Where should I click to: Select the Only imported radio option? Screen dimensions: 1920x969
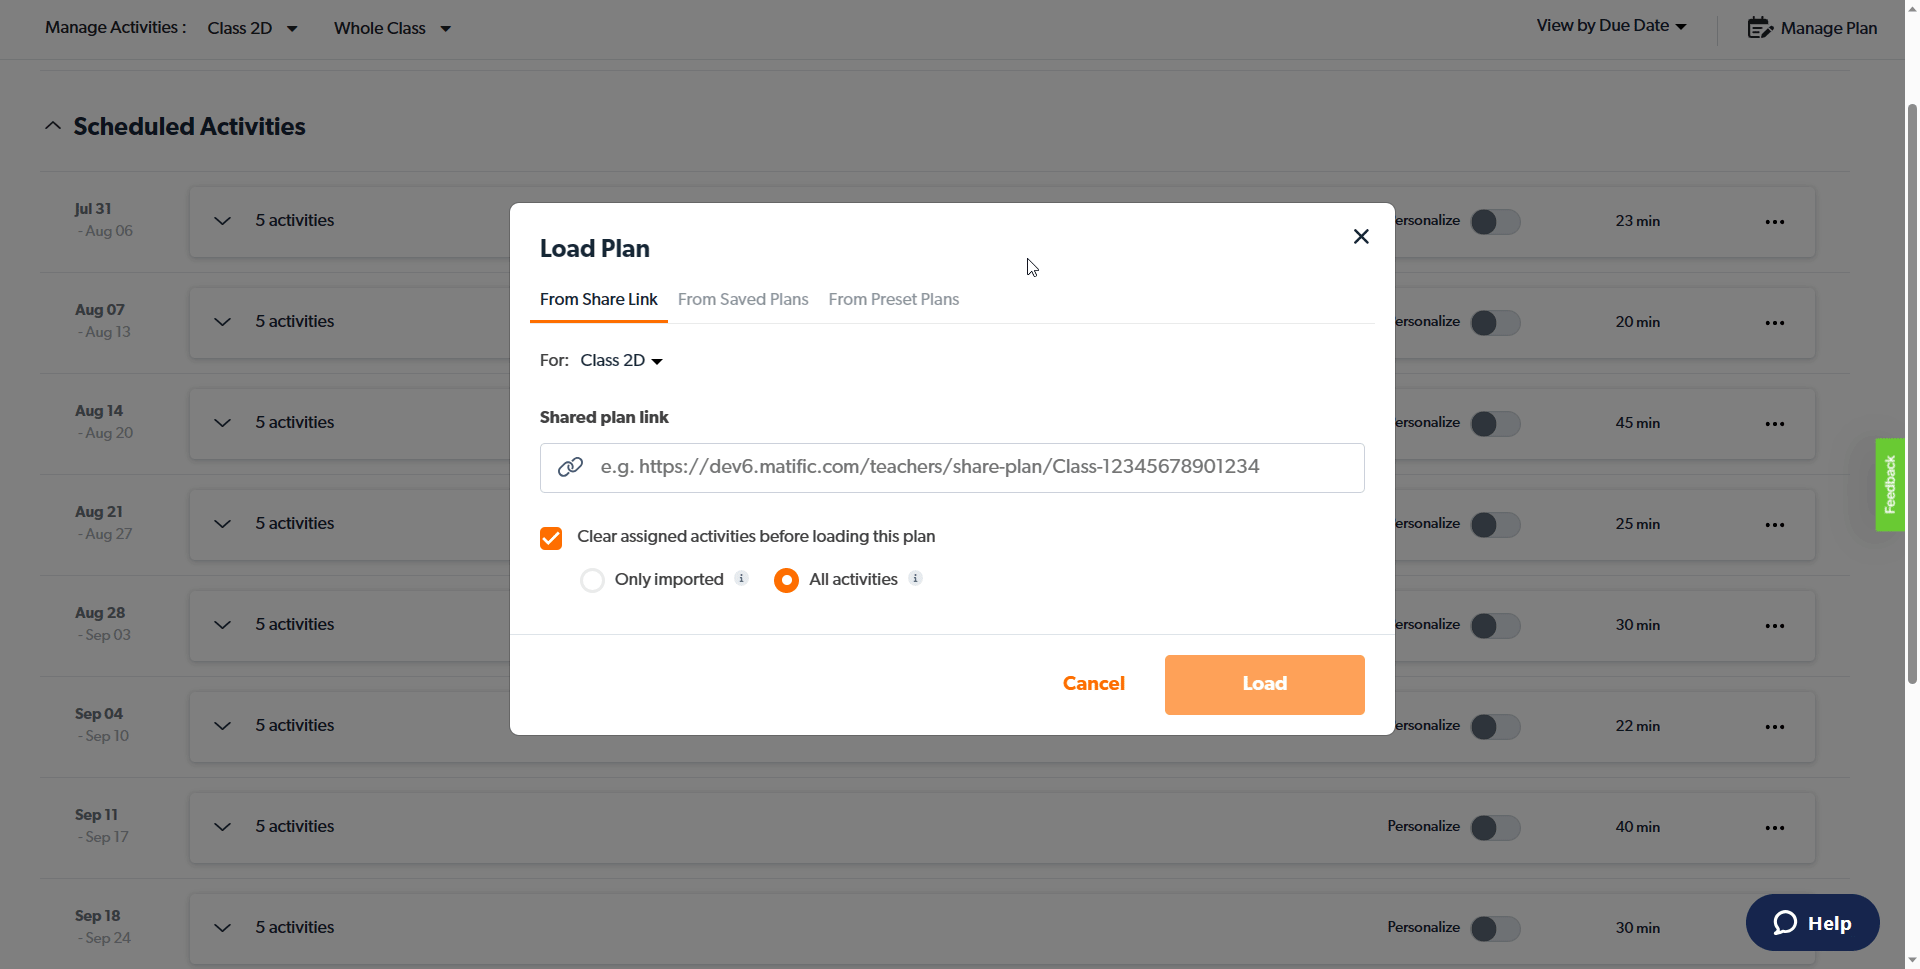592,579
